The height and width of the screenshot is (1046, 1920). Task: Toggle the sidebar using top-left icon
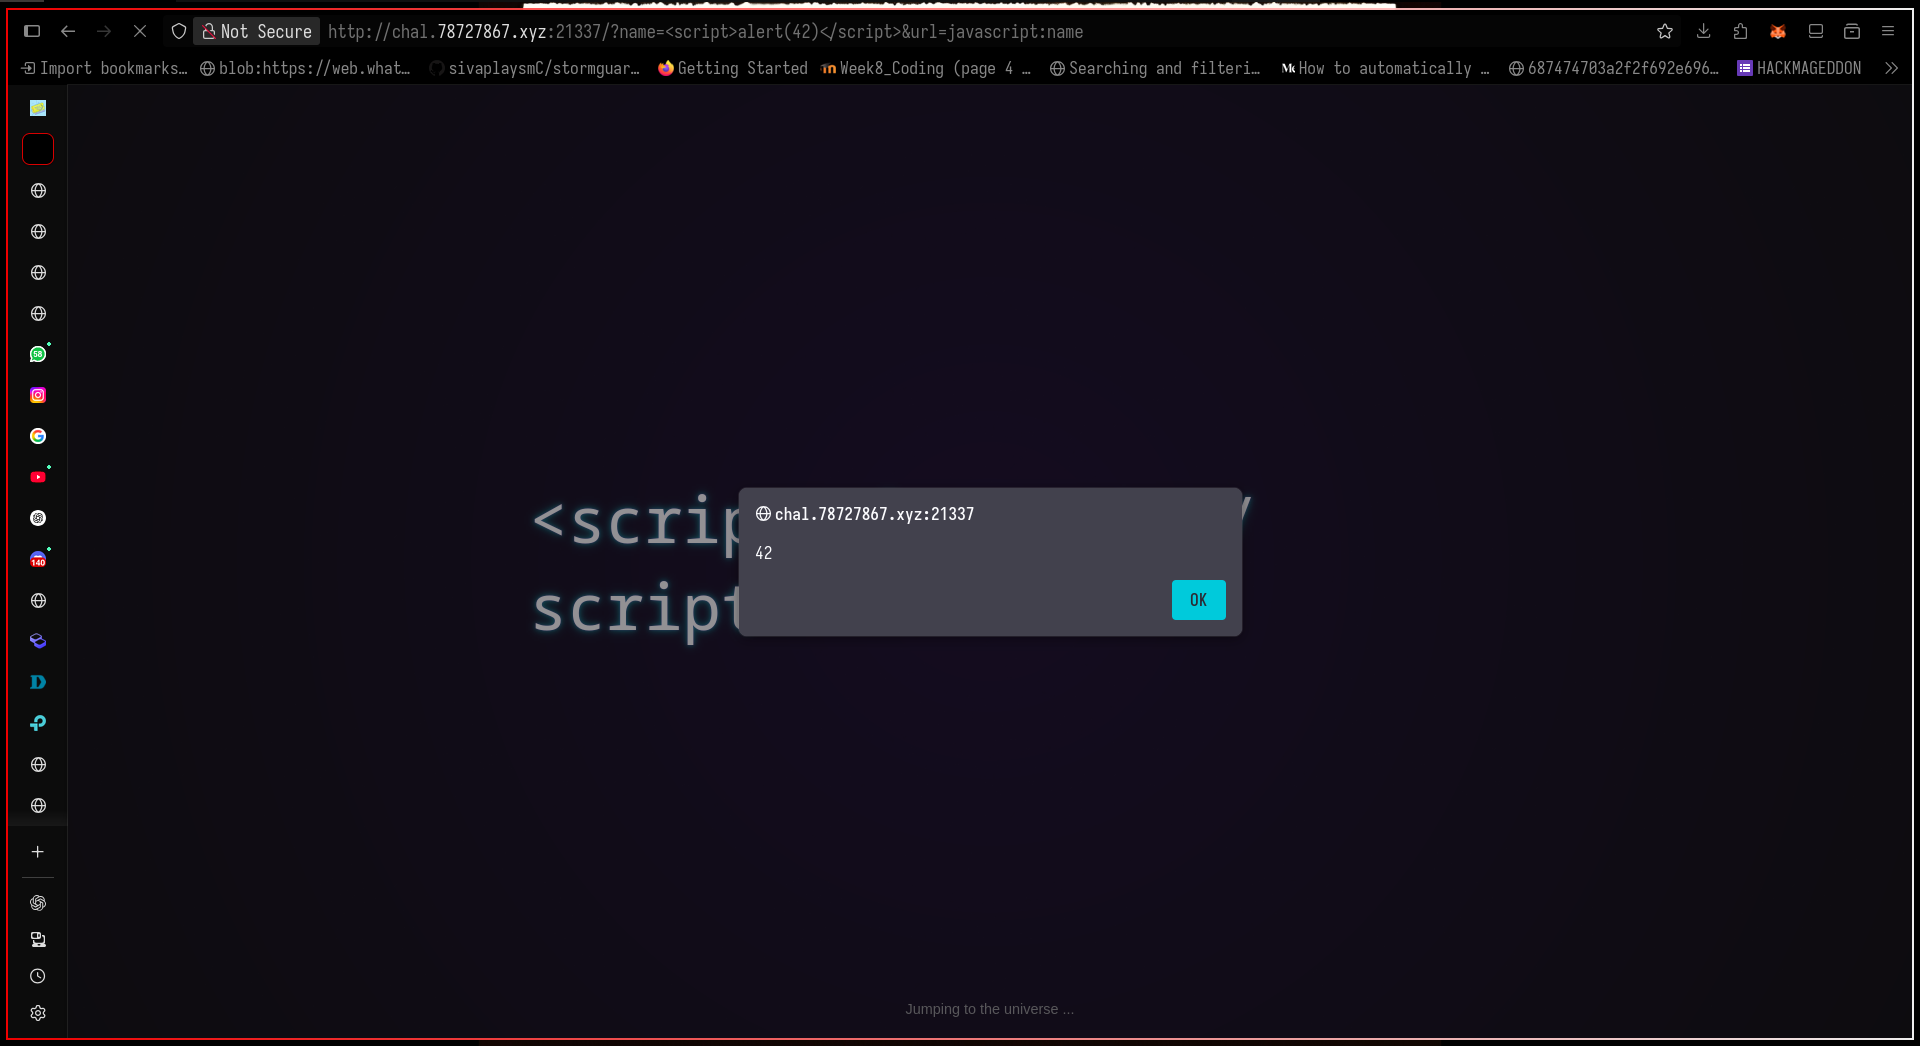coord(32,32)
